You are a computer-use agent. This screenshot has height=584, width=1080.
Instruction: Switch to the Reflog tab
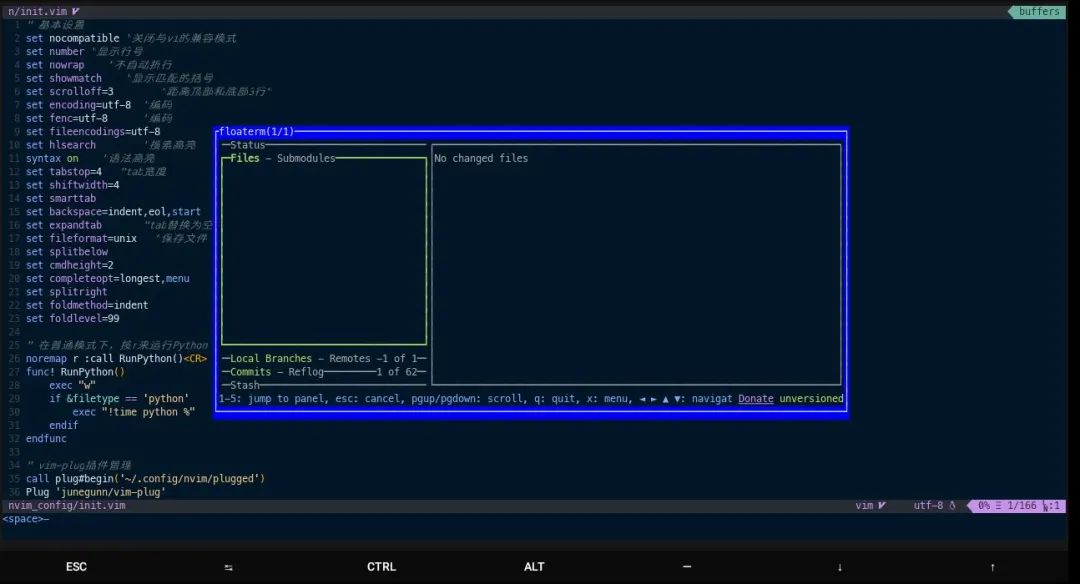click(x=306, y=372)
